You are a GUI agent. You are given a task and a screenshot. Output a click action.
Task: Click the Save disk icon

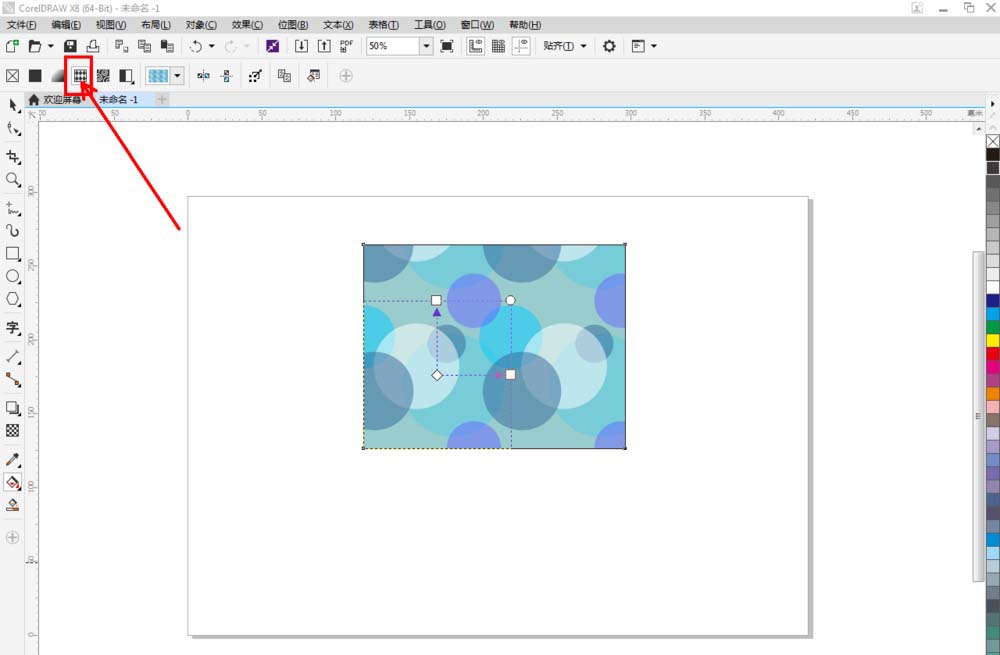click(x=70, y=46)
